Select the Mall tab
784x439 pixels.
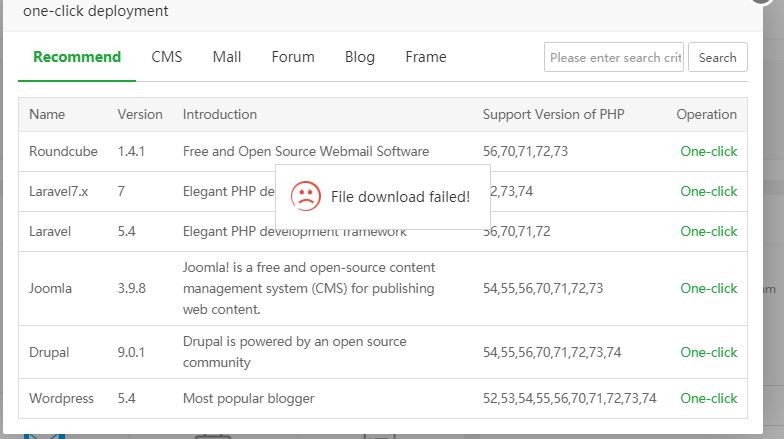[227, 57]
